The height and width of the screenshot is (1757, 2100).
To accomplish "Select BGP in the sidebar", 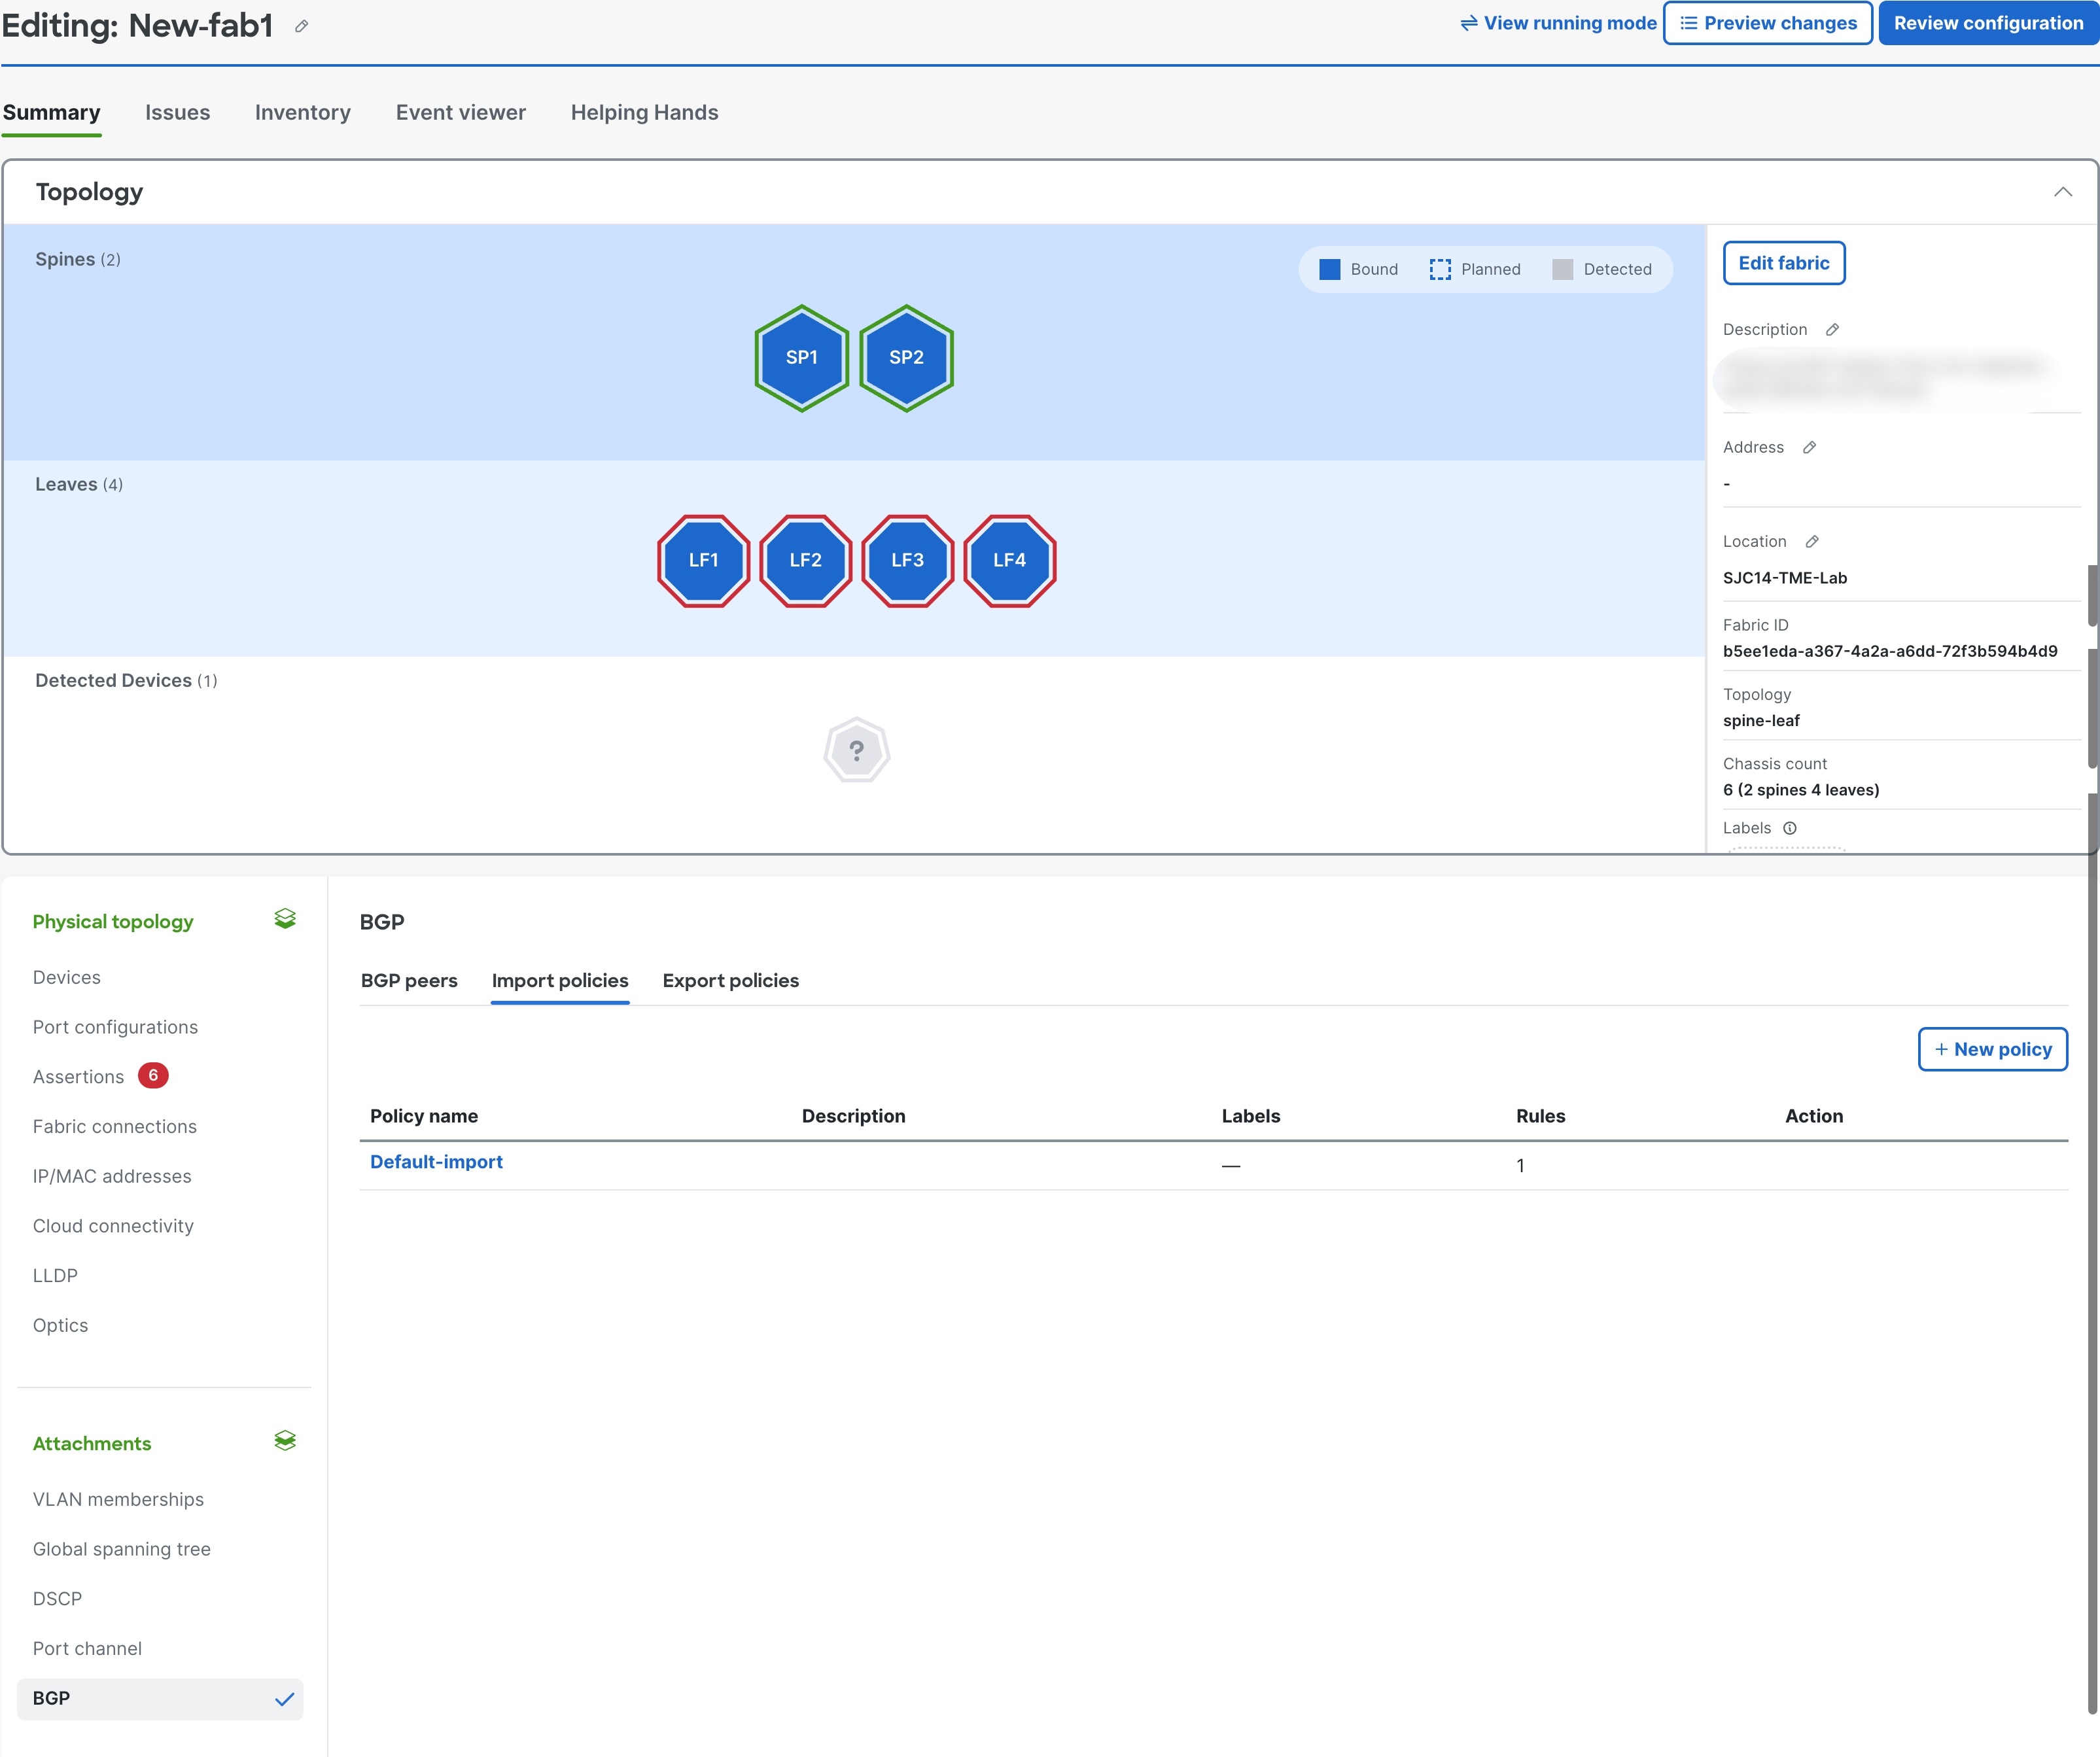I will point(160,1699).
